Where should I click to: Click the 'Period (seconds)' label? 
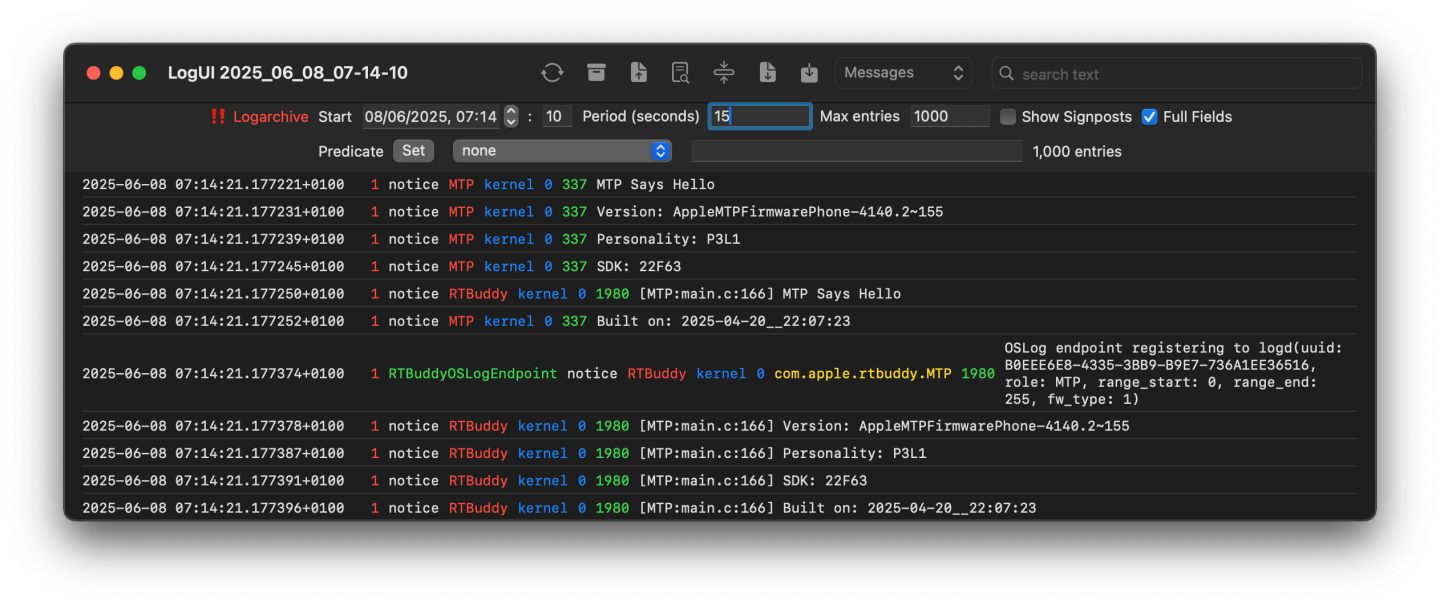[x=641, y=117]
